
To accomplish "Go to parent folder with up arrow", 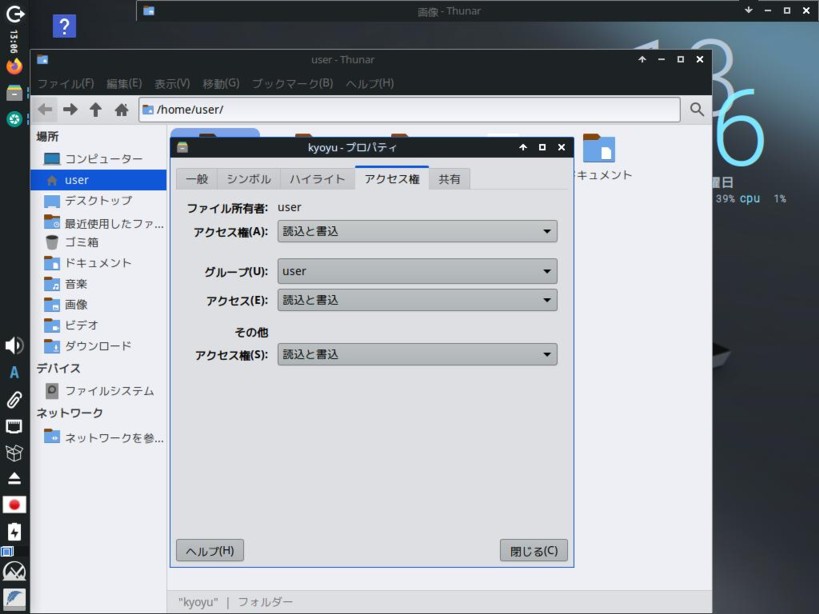I will (95, 110).
